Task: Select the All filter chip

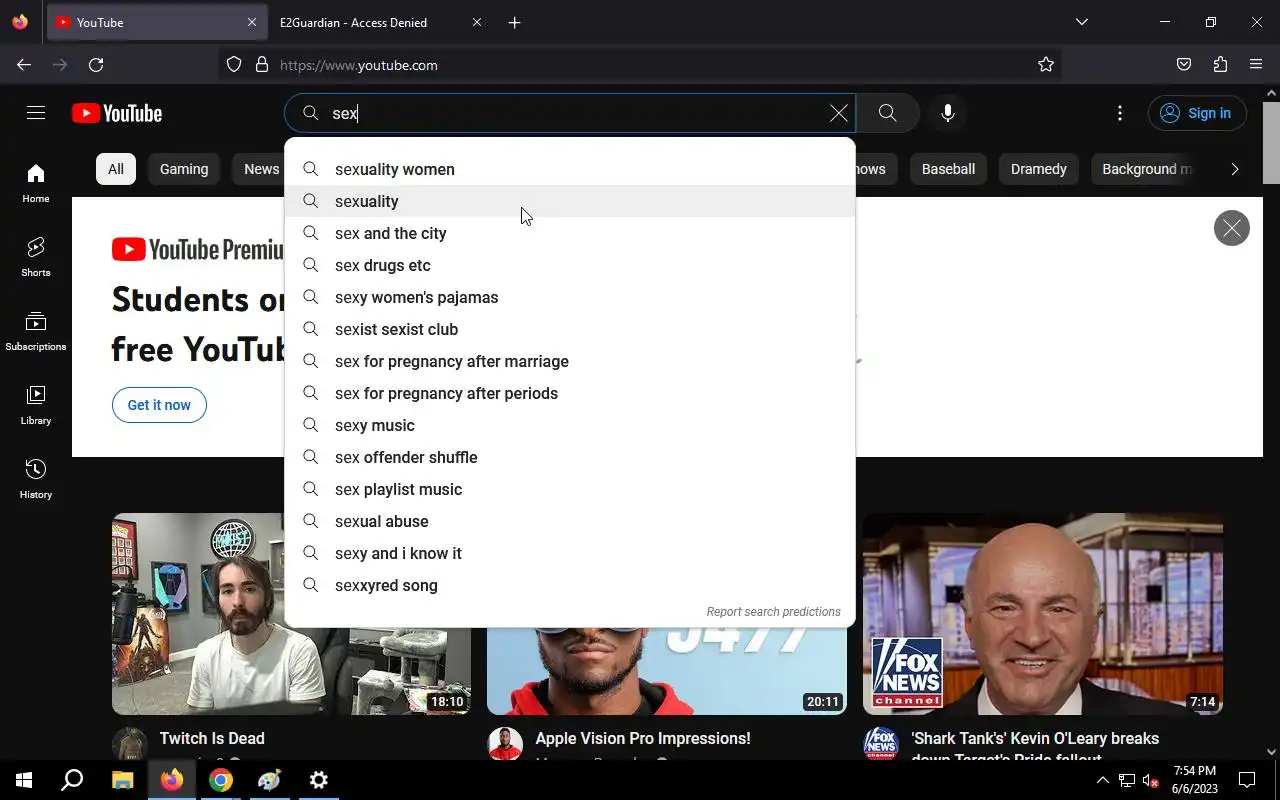Action: pyautogui.click(x=116, y=169)
